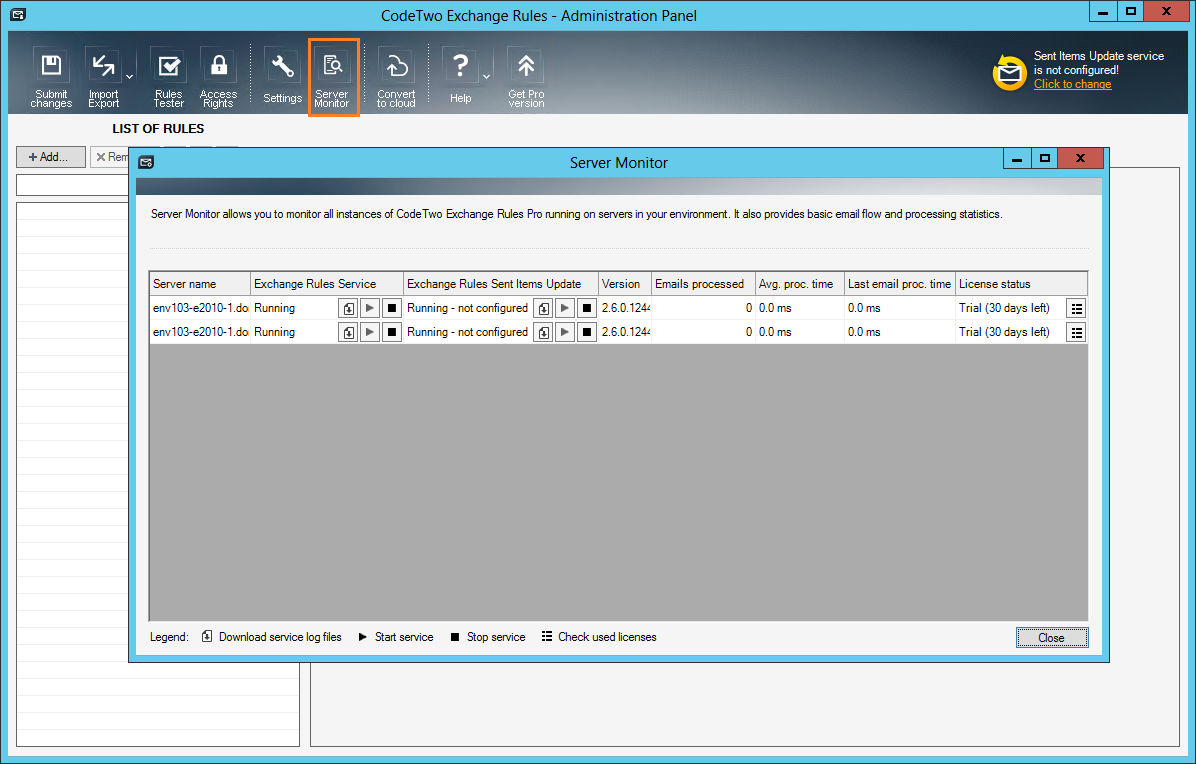Viewport: 1196px width, 764px height.
Task: Download Exchange Rules Service logs, first row
Action: pyautogui.click(x=348, y=308)
